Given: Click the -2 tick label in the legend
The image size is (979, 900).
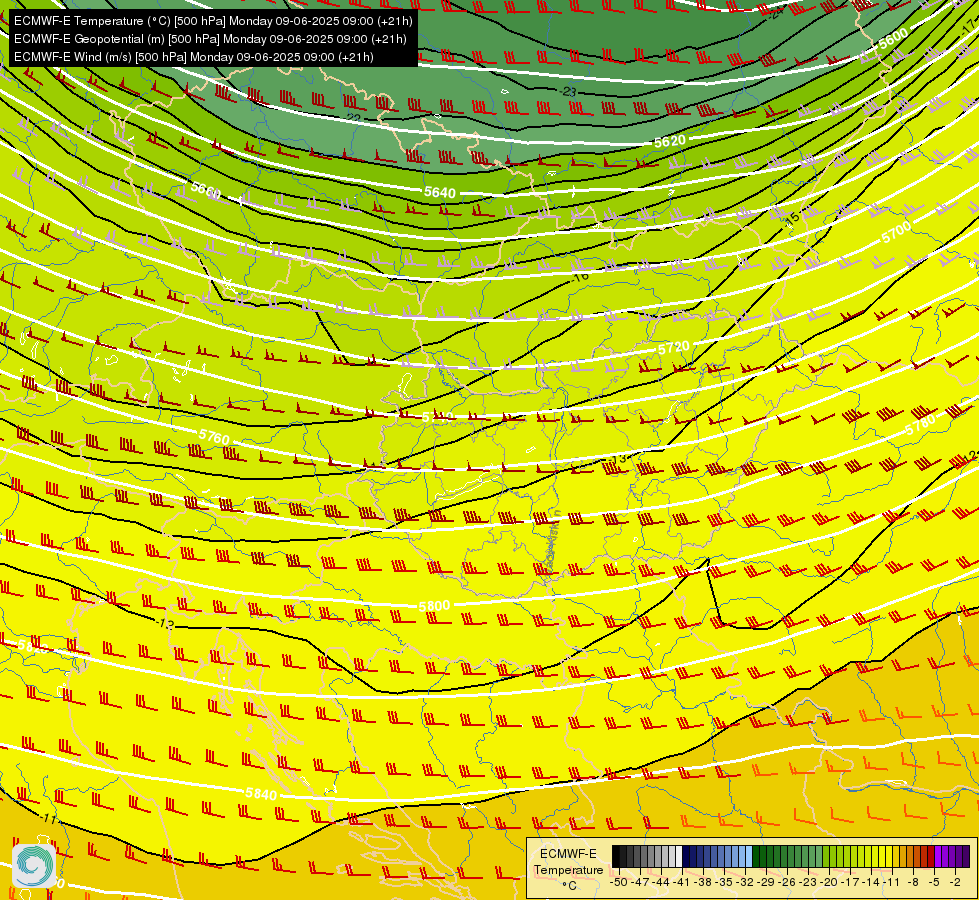Looking at the screenshot, I should 955,882.
